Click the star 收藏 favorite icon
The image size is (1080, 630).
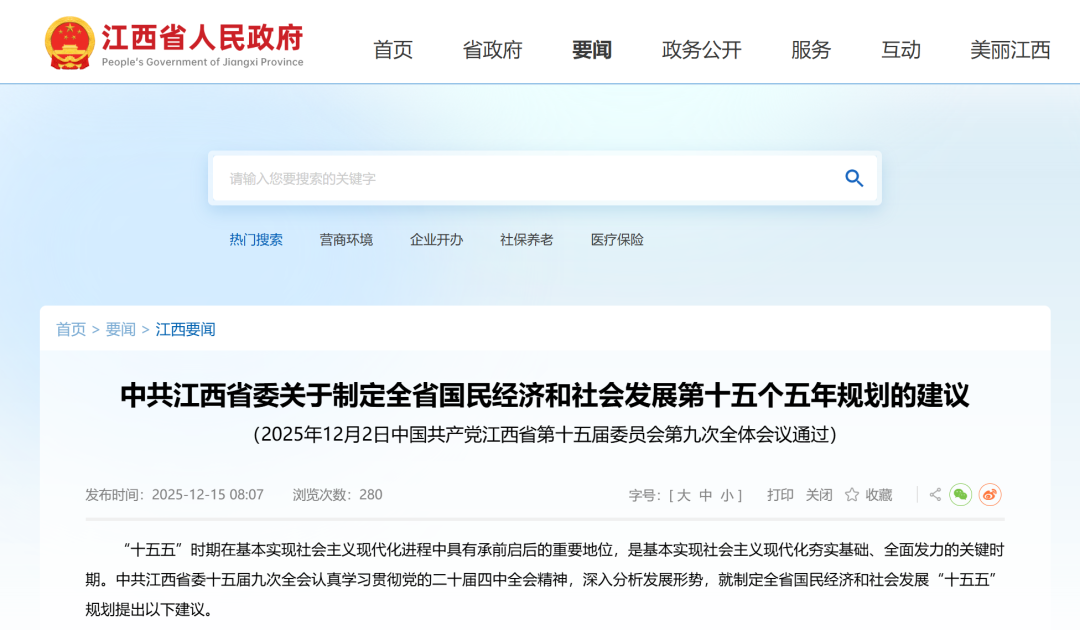pyautogui.click(x=852, y=494)
